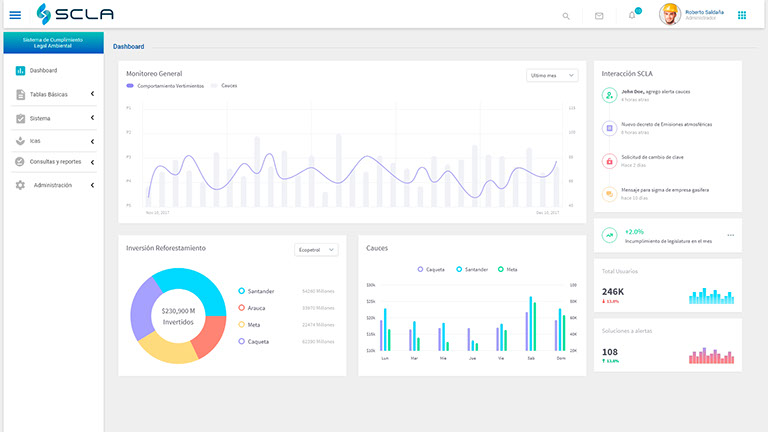768x432 pixels.
Task: Open the notifications bell icon
Action: click(x=632, y=16)
